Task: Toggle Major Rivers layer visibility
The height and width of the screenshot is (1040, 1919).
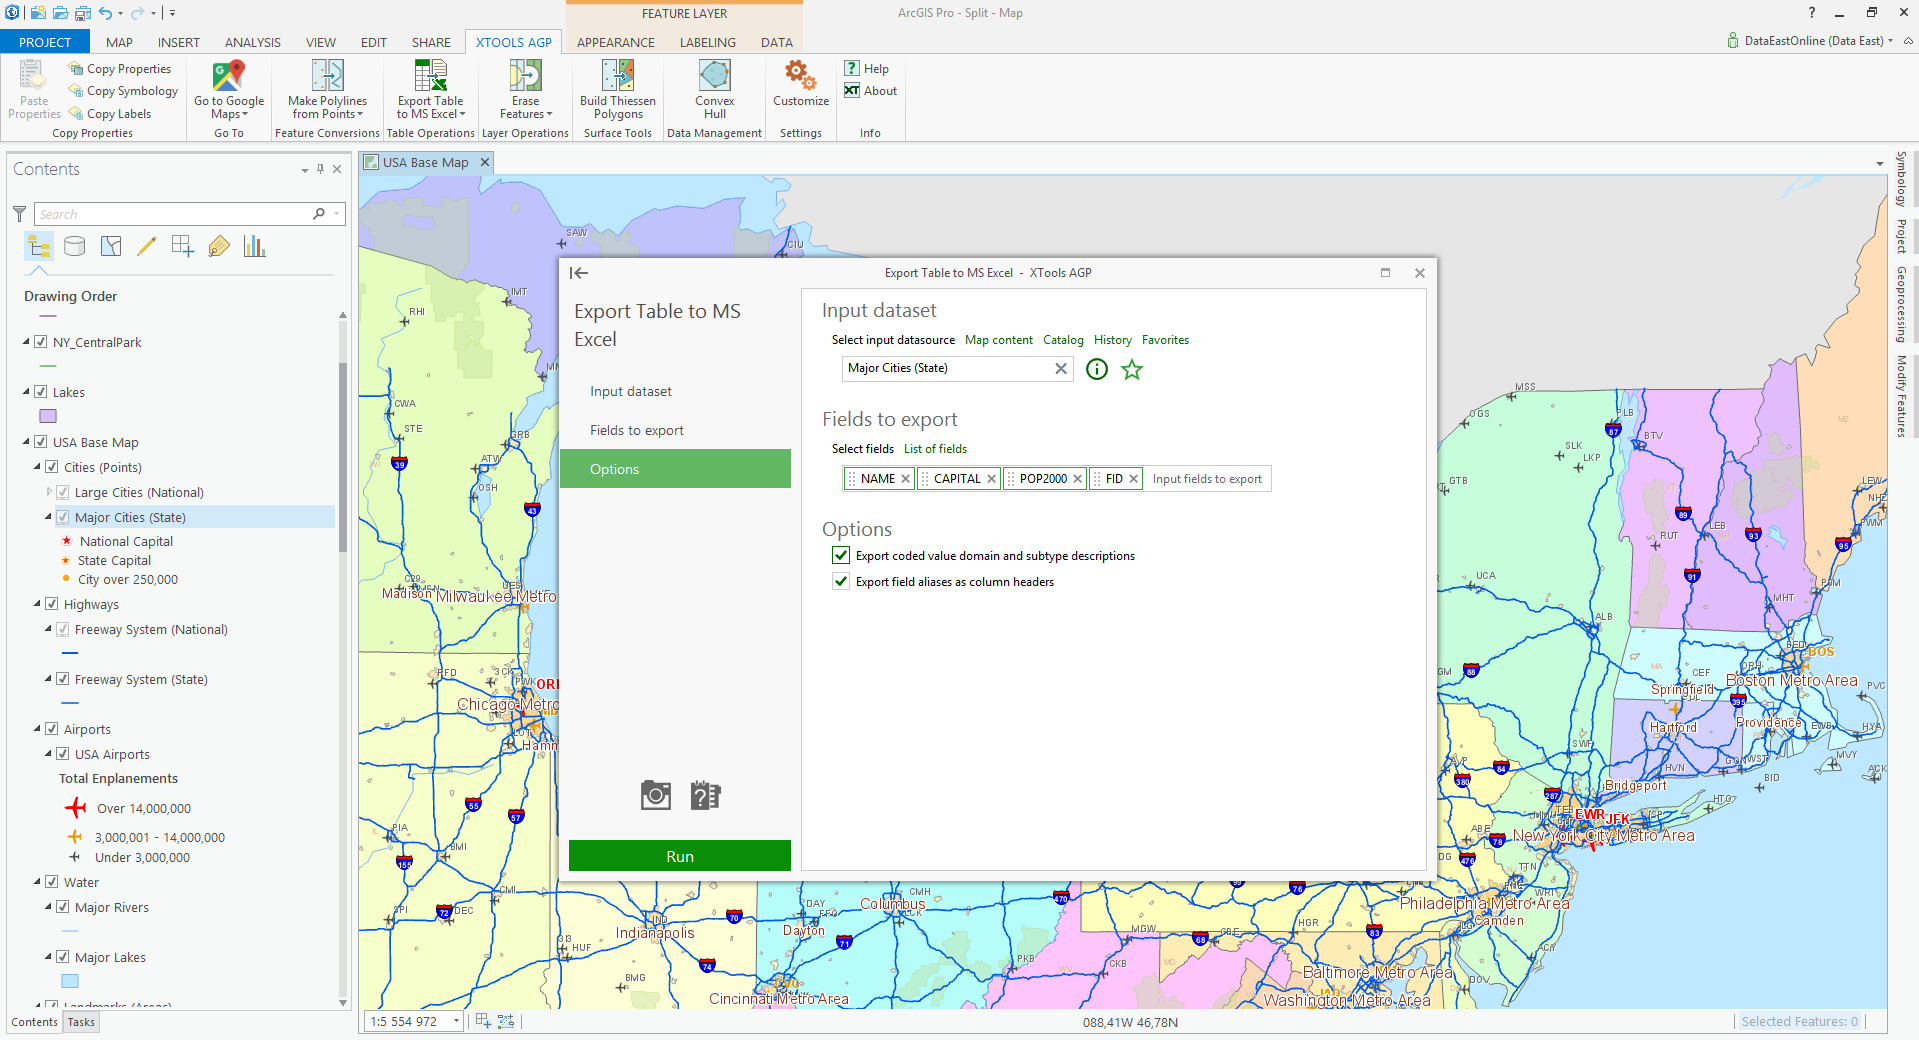Action: 63,907
